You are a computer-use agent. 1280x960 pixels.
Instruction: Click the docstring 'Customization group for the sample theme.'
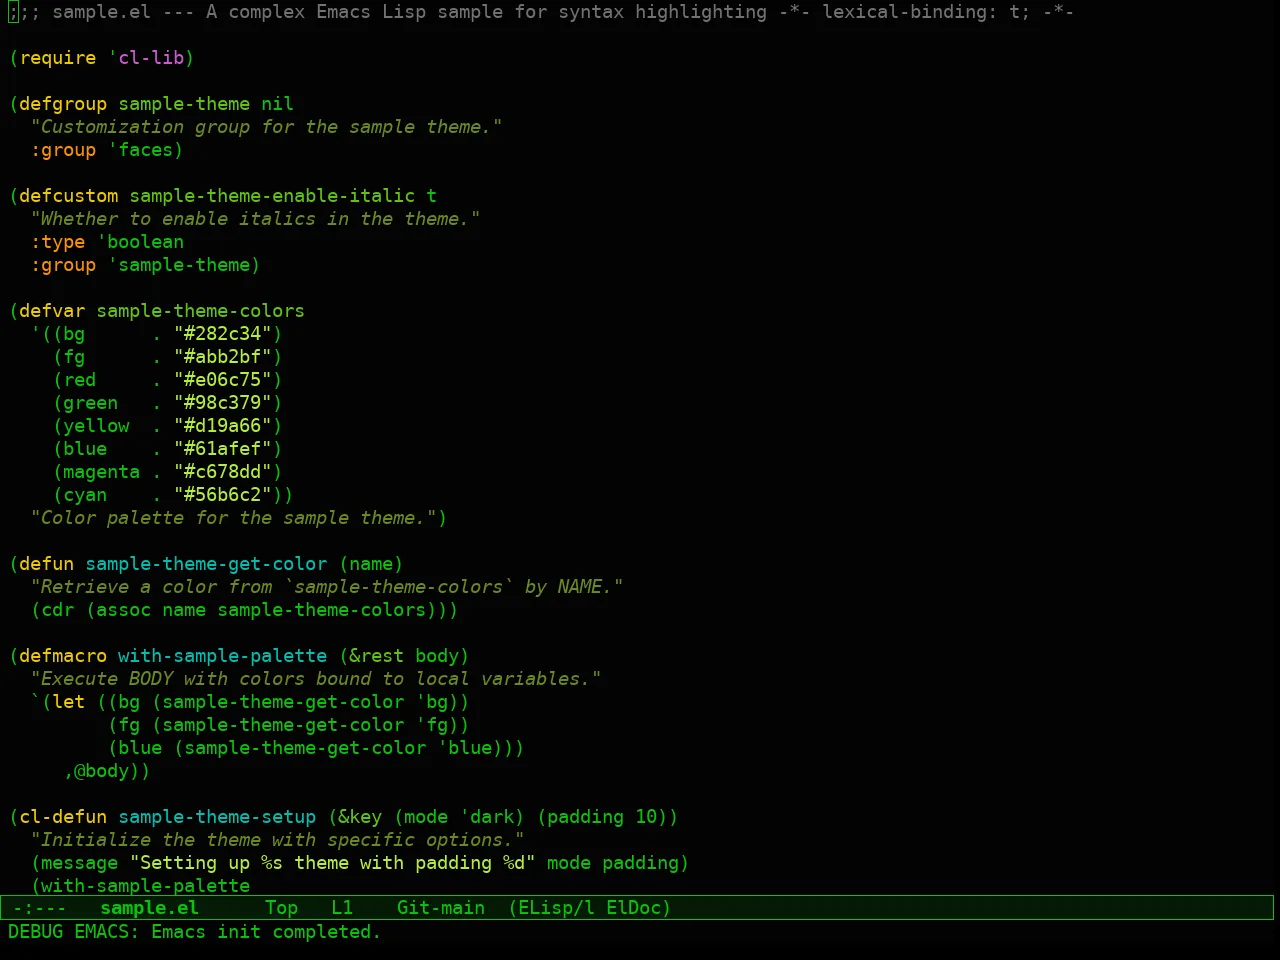(266, 127)
